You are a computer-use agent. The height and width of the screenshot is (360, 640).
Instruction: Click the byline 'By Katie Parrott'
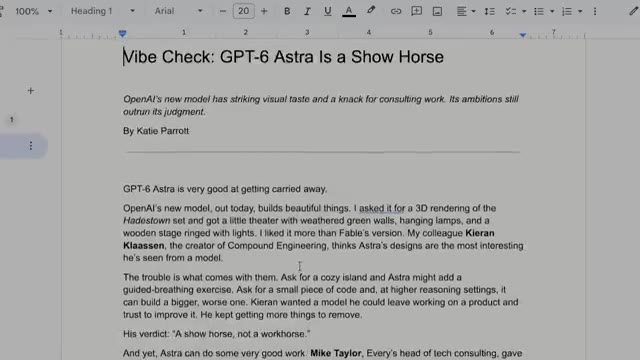(x=156, y=131)
